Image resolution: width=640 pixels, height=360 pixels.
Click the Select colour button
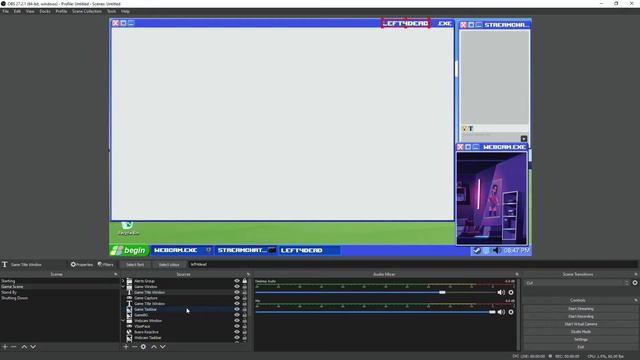(x=169, y=264)
